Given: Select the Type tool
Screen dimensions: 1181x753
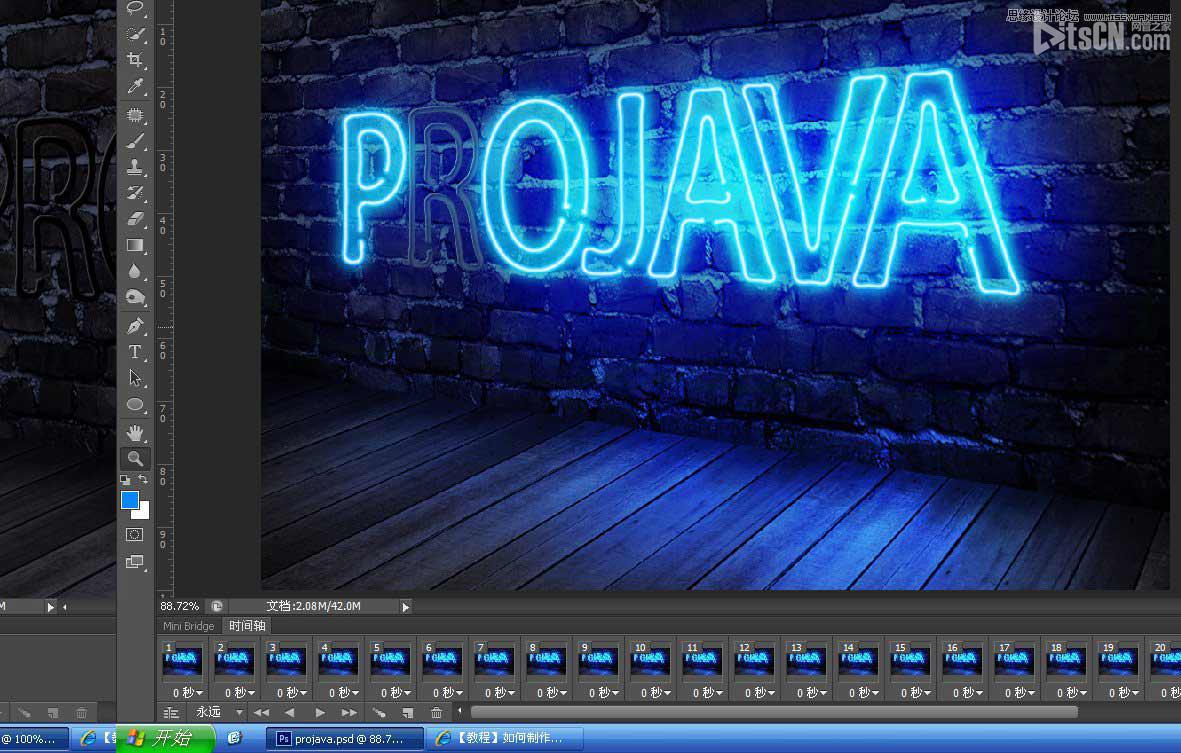Looking at the screenshot, I should coord(133,352).
